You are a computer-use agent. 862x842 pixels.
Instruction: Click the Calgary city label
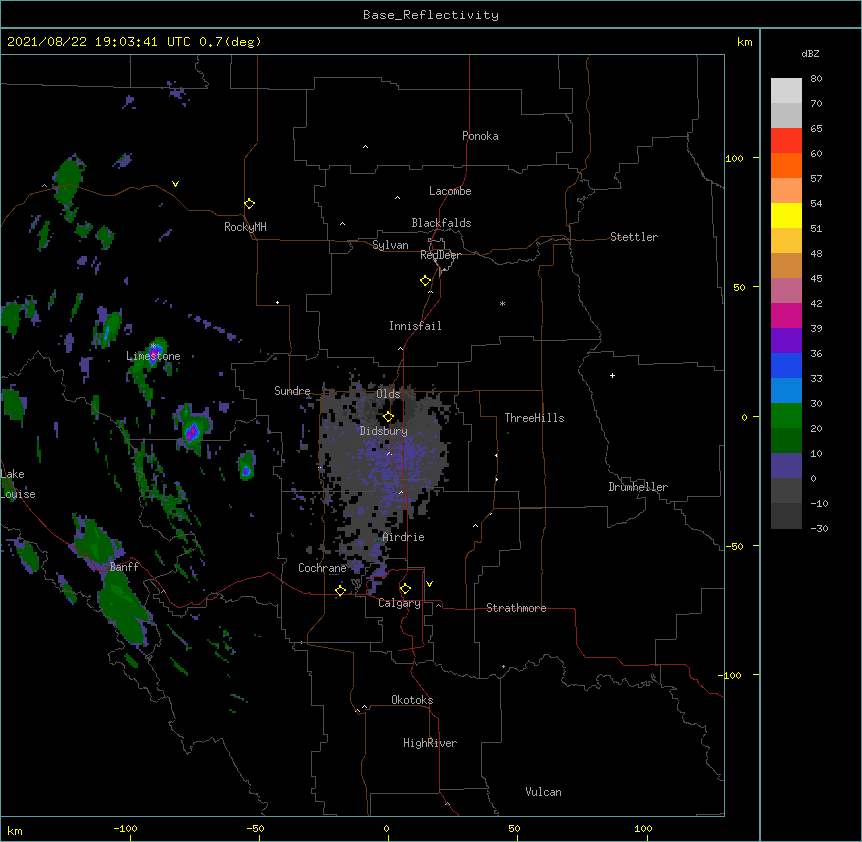pyautogui.click(x=399, y=603)
